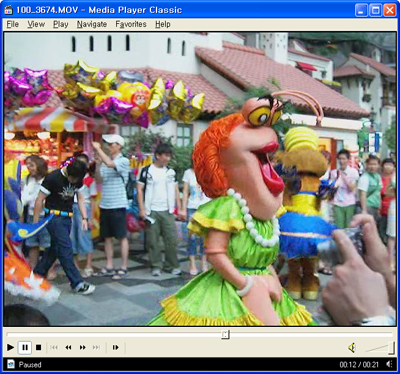The height and width of the screenshot is (374, 400).
Task: Open the Favorites menu
Action: click(x=131, y=24)
